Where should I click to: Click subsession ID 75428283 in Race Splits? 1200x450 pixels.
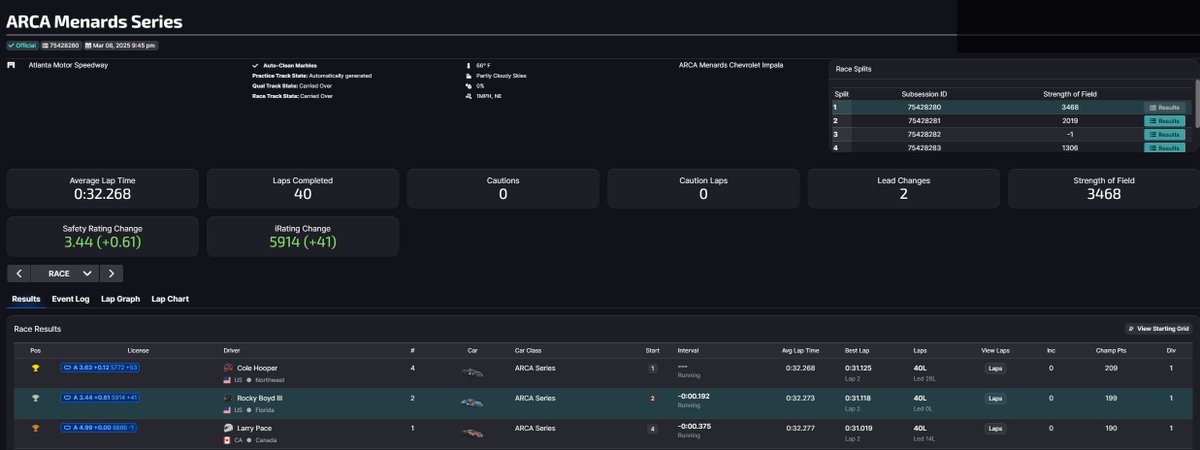pyautogui.click(x=924, y=148)
